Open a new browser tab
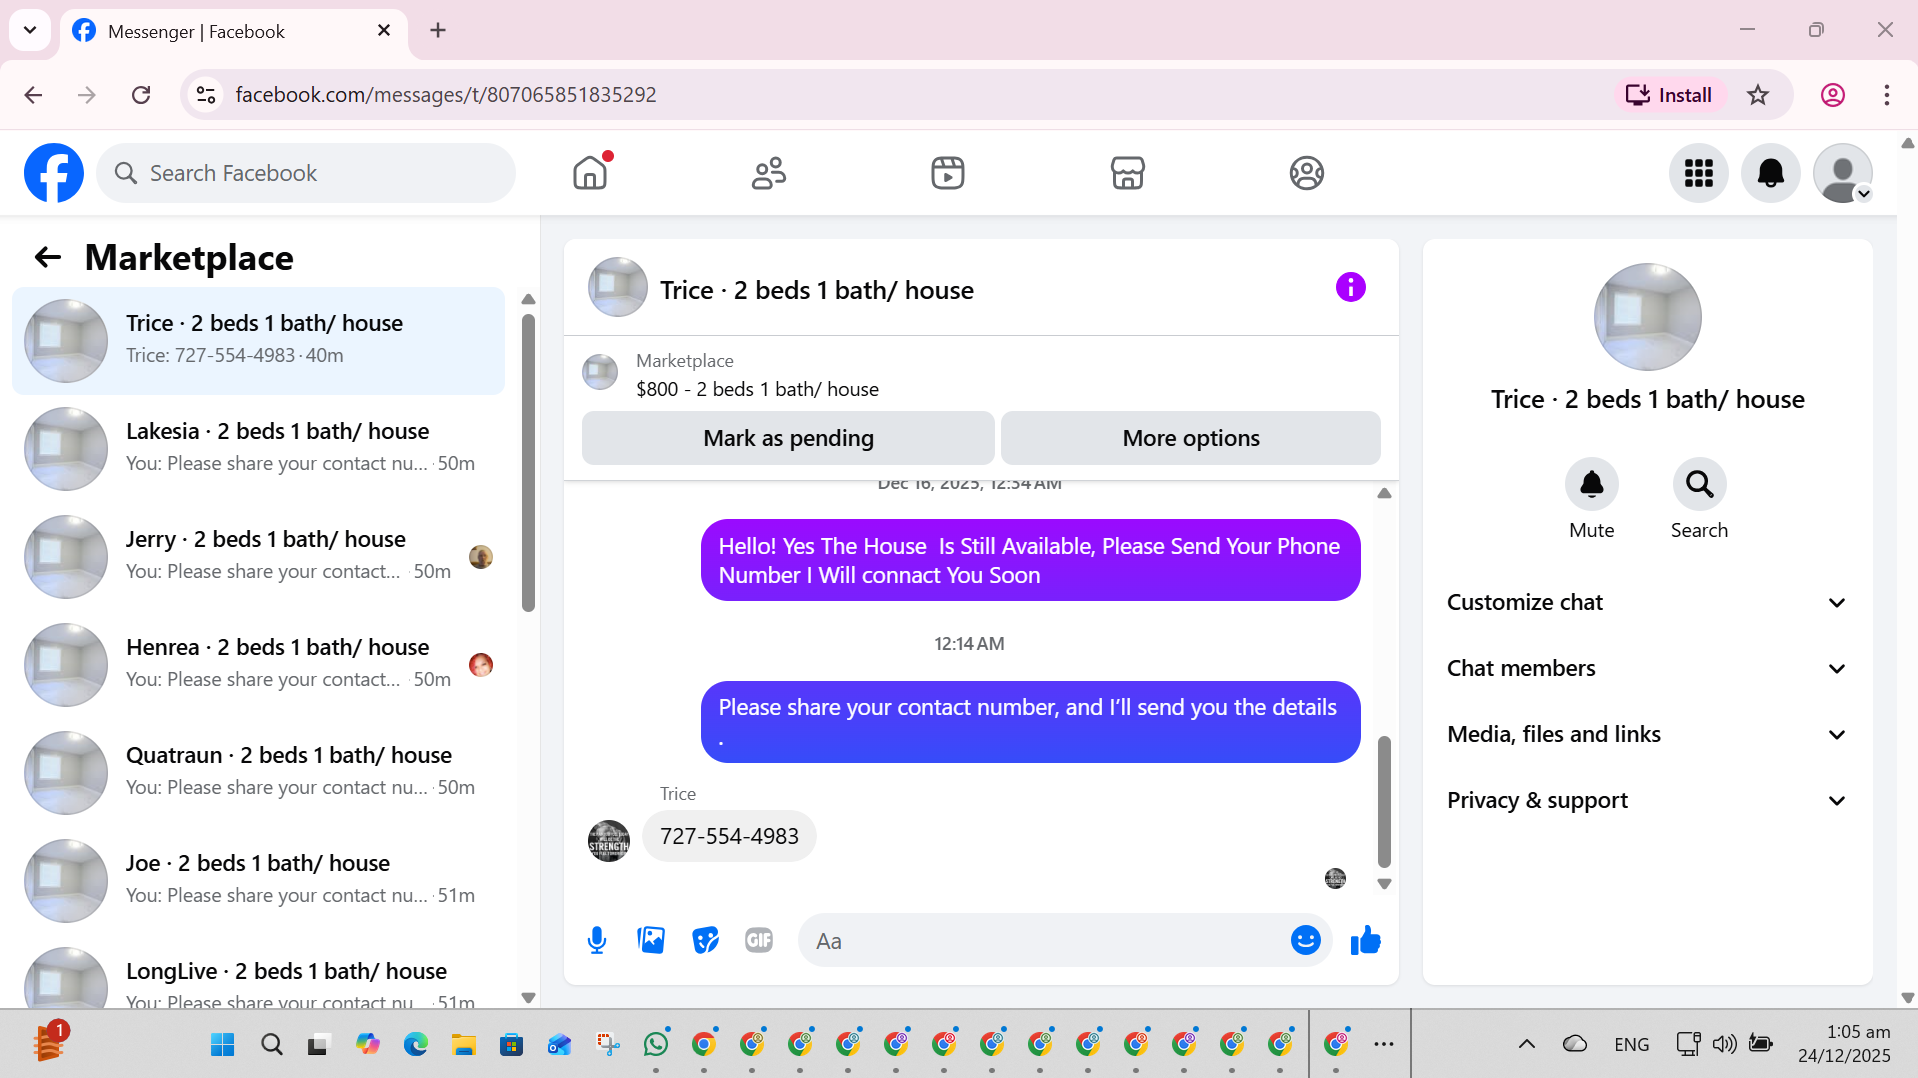 (438, 30)
